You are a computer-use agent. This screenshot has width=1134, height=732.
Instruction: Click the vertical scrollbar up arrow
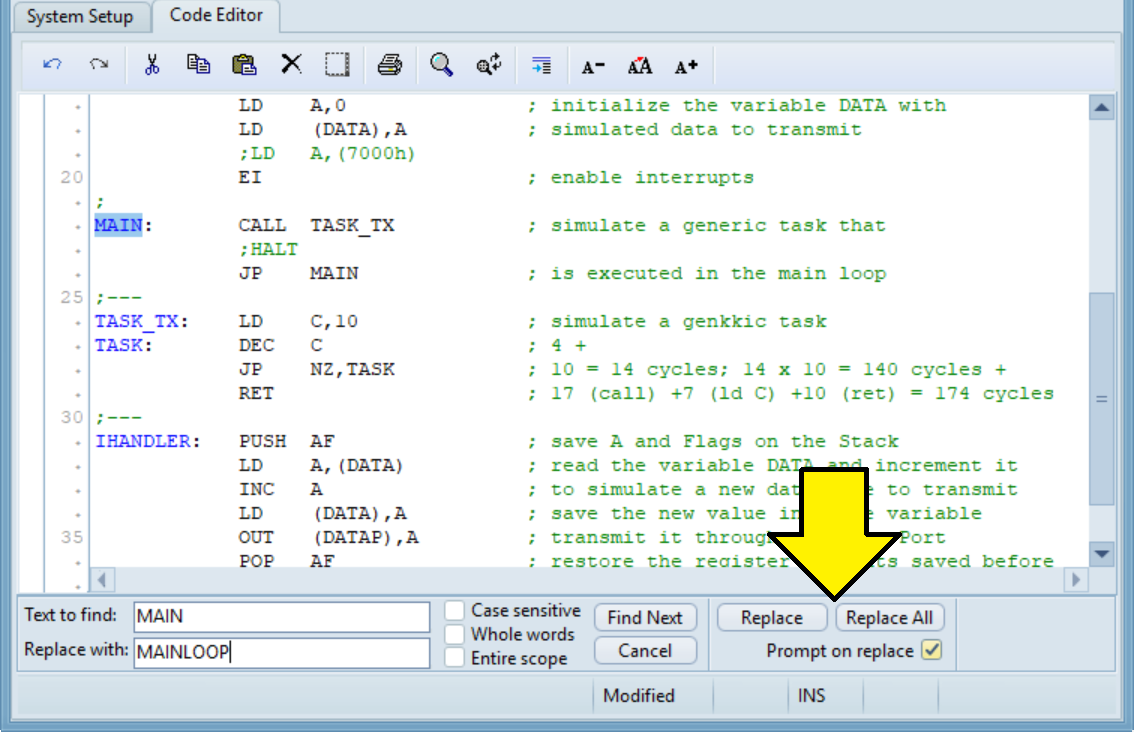pos(1101,108)
